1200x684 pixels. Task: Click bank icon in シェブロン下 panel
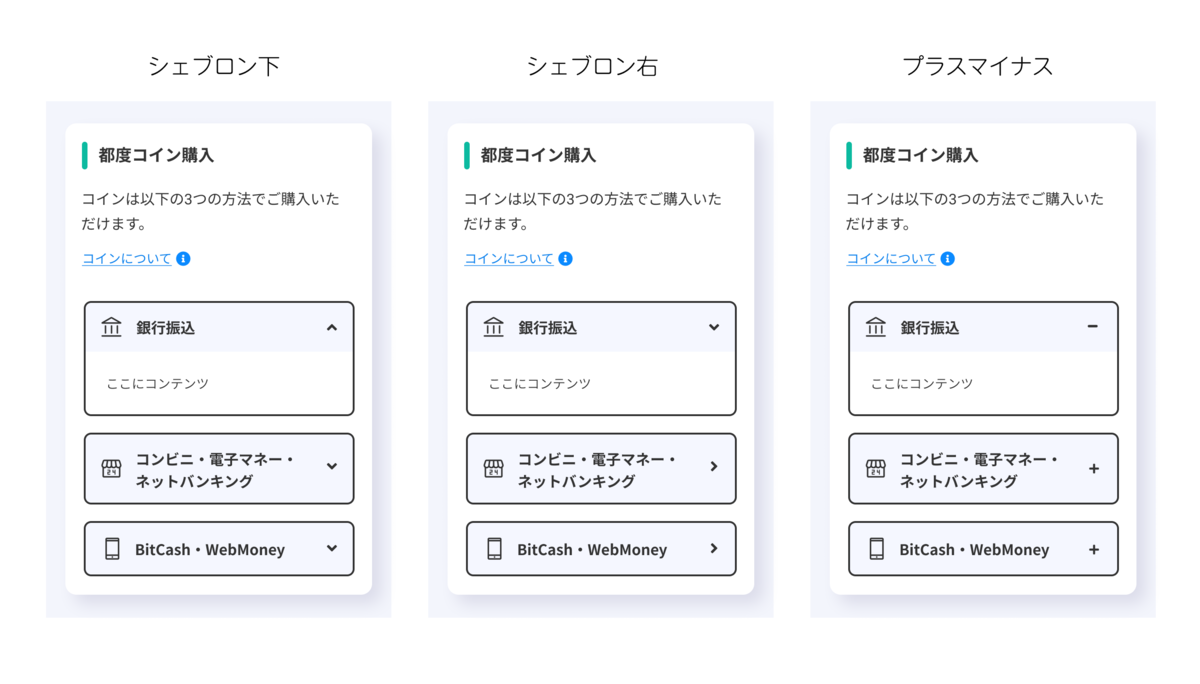(111, 327)
